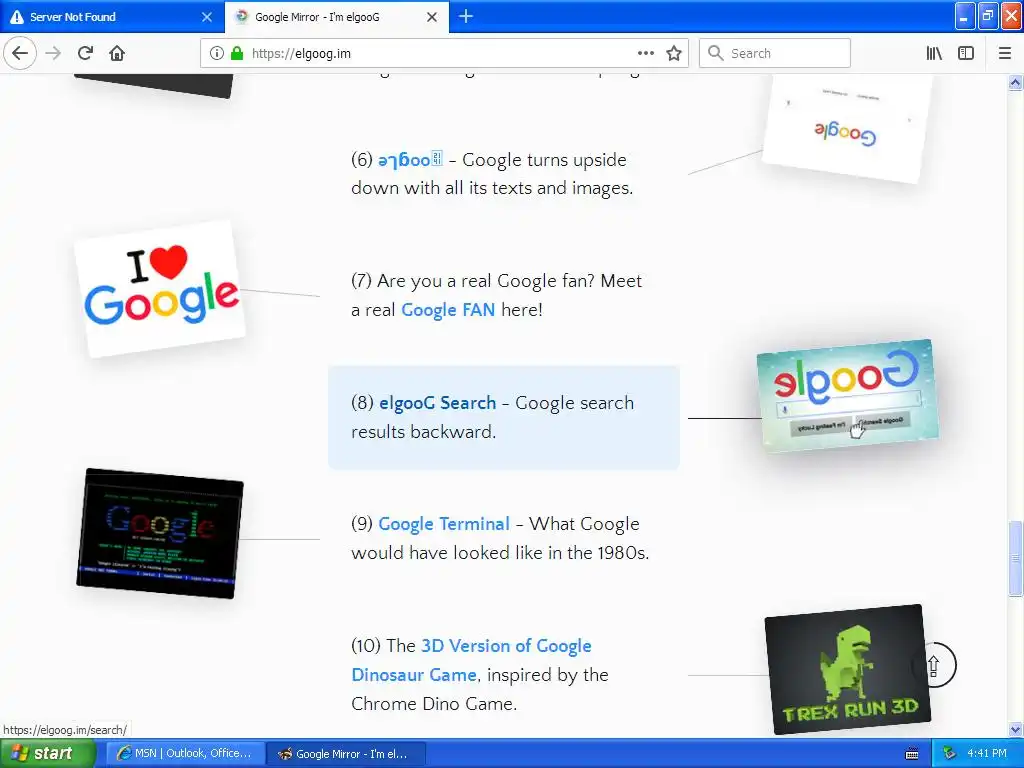Click the scrollbar up arrow
The width and height of the screenshot is (1024, 768).
(x=1015, y=82)
